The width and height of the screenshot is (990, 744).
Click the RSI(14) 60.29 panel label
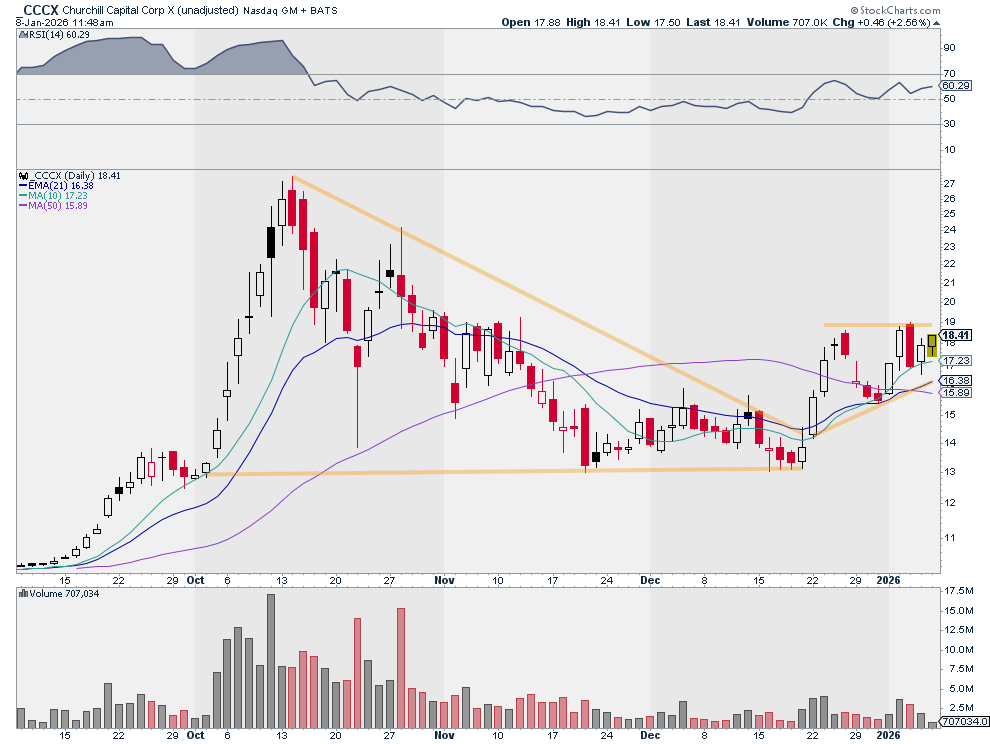pyautogui.click(x=59, y=35)
